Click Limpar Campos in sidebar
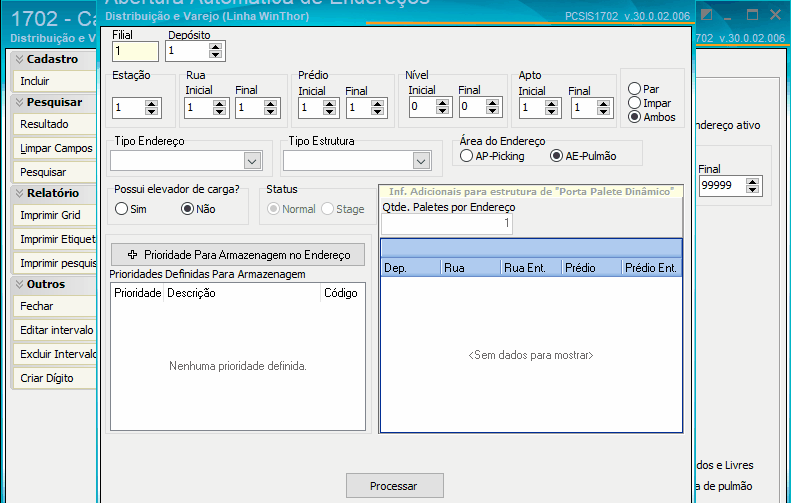Viewport: 791px width, 503px height. pyautogui.click(x=54, y=148)
